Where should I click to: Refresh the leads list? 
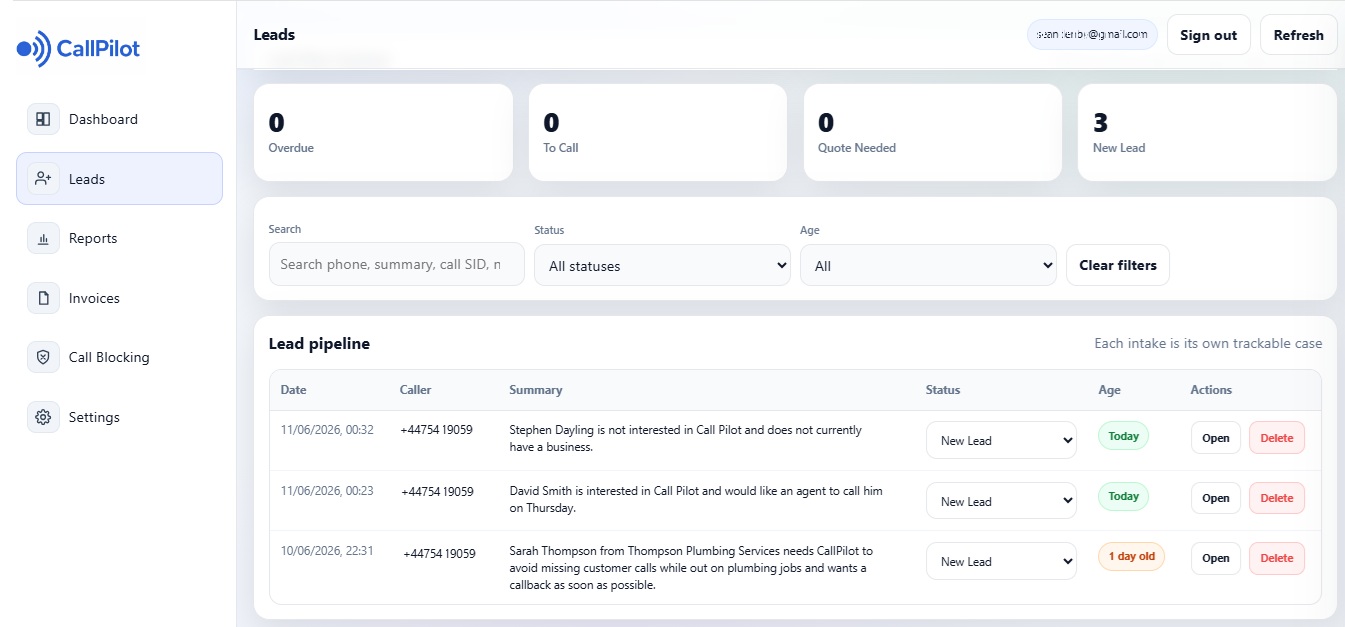point(1298,35)
